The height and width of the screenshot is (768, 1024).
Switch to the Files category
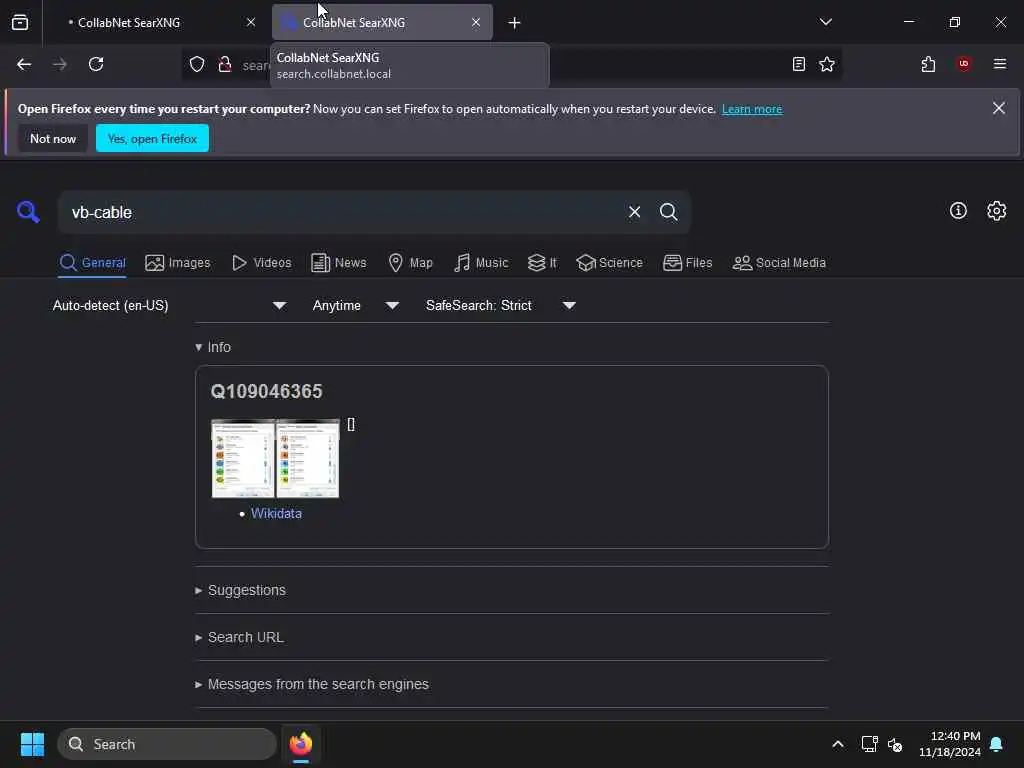(x=688, y=263)
